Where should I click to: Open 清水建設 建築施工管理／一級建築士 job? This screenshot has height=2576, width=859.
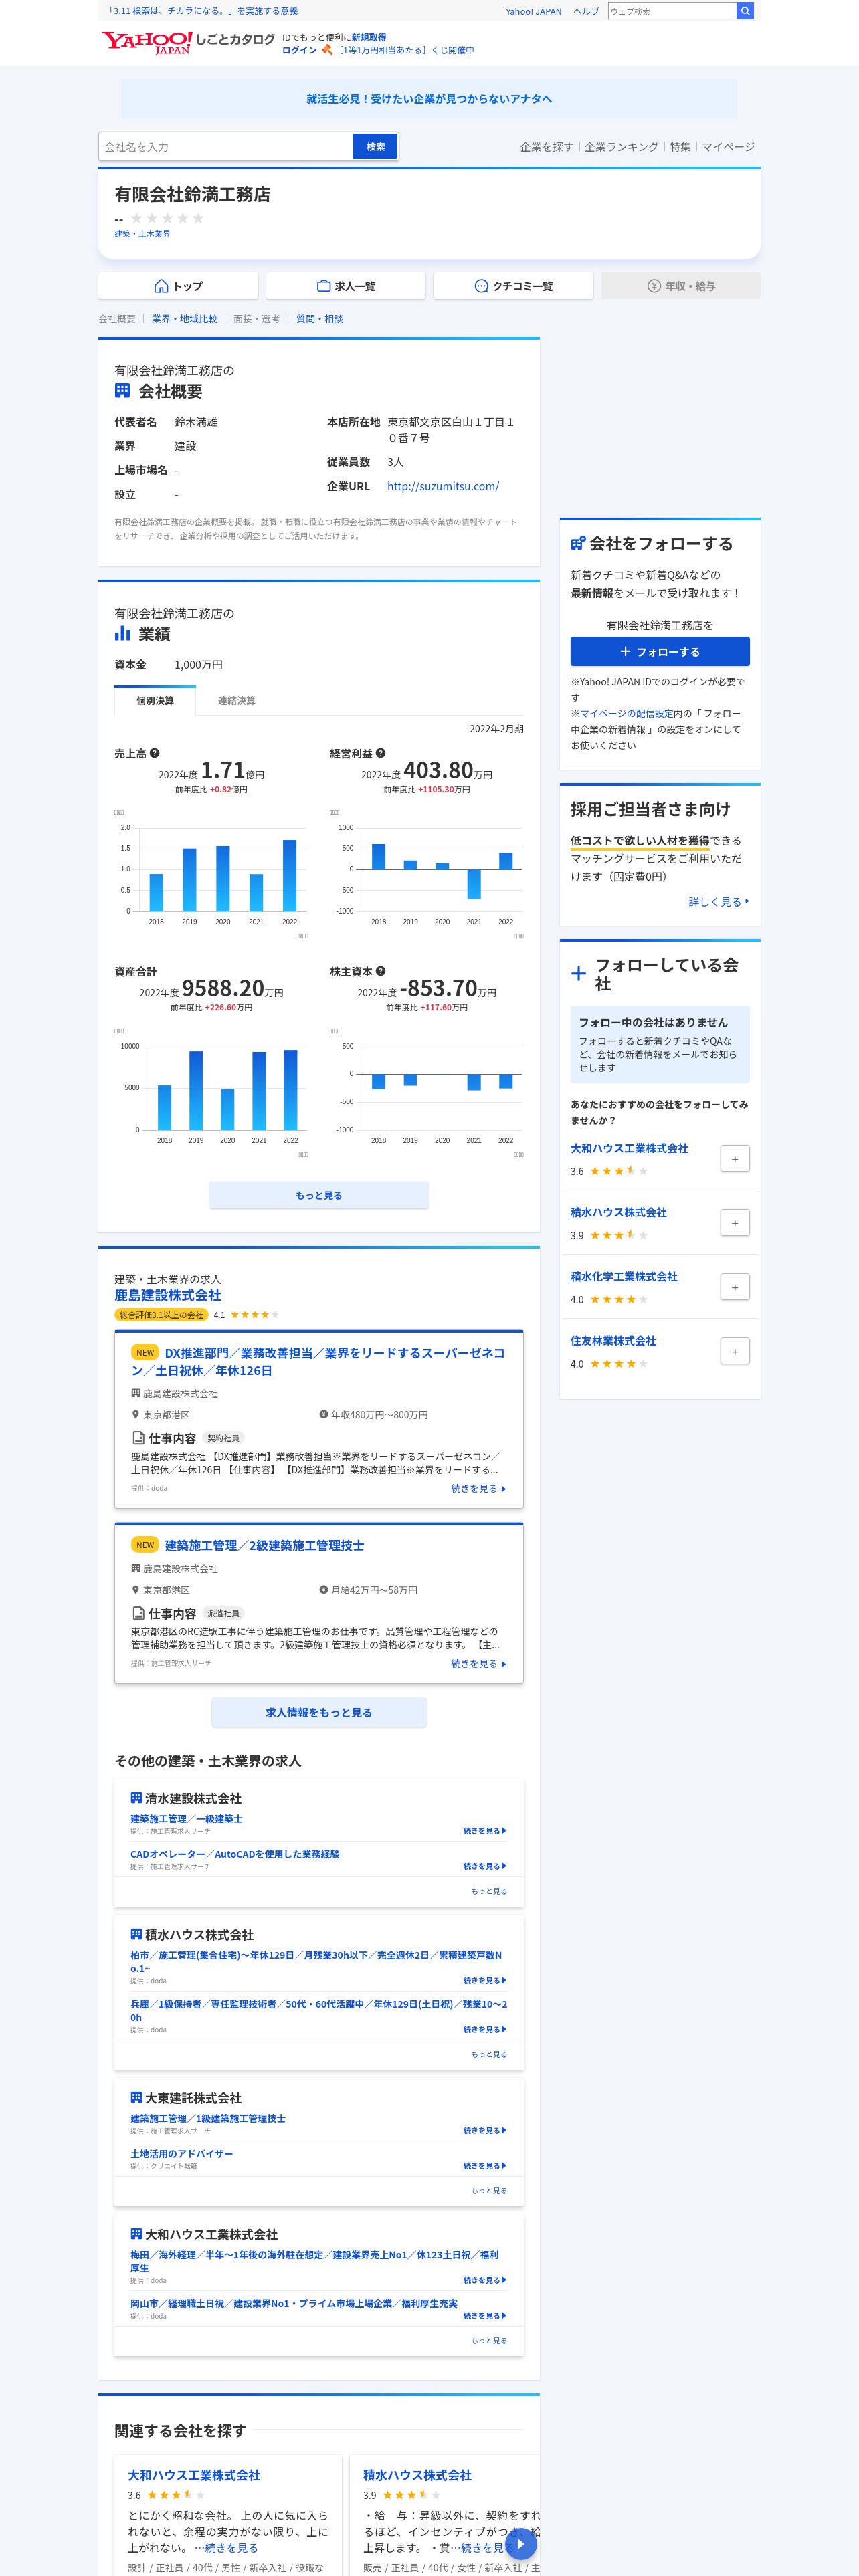pyautogui.click(x=186, y=1819)
